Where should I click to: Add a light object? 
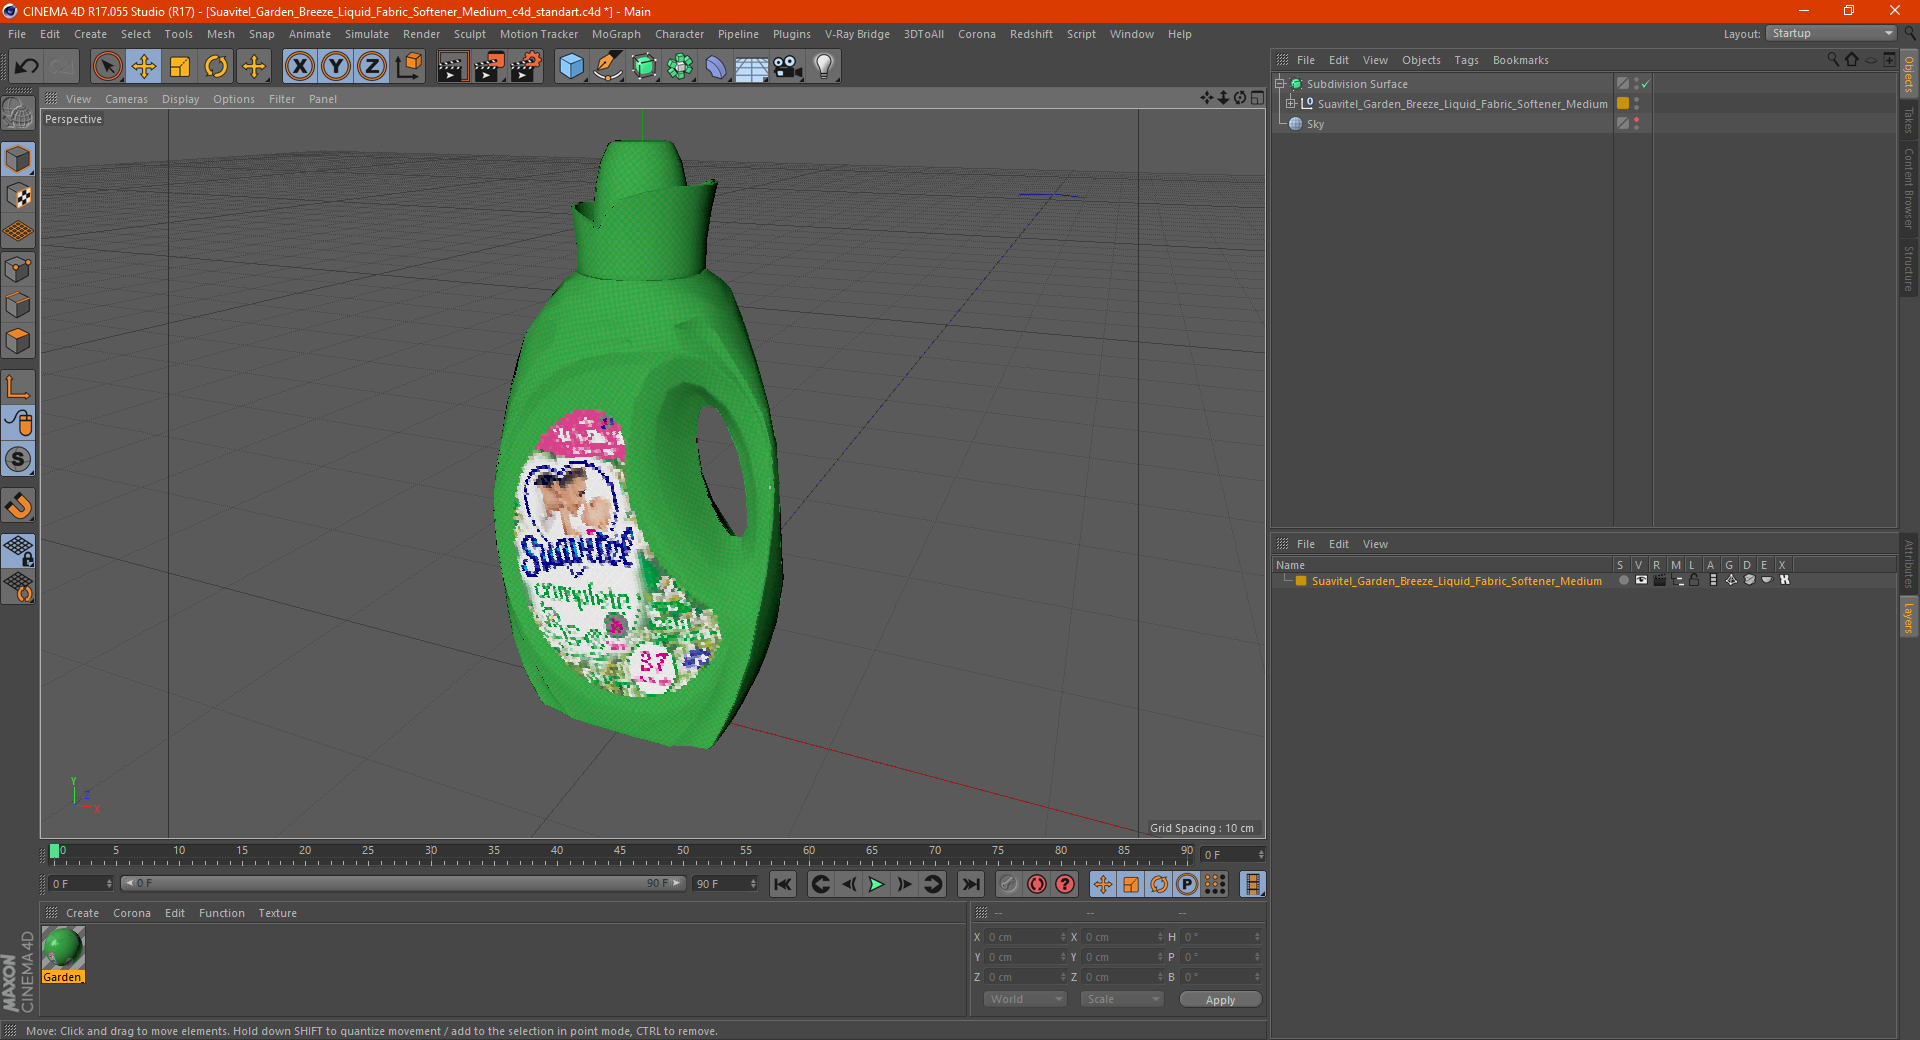(824, 67)
